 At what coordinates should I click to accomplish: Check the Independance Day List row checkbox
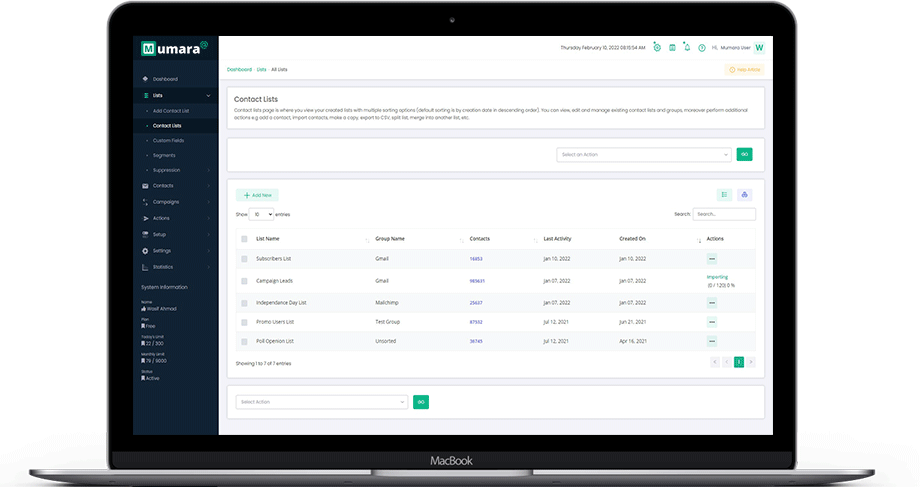(x=244, y=303)
